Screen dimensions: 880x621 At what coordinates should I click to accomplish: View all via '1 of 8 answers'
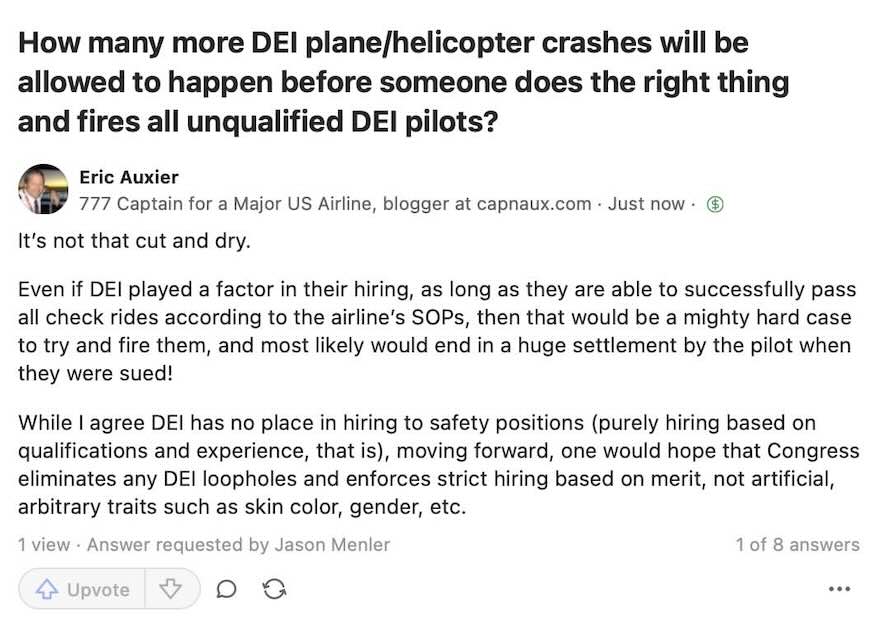point(798,544)
